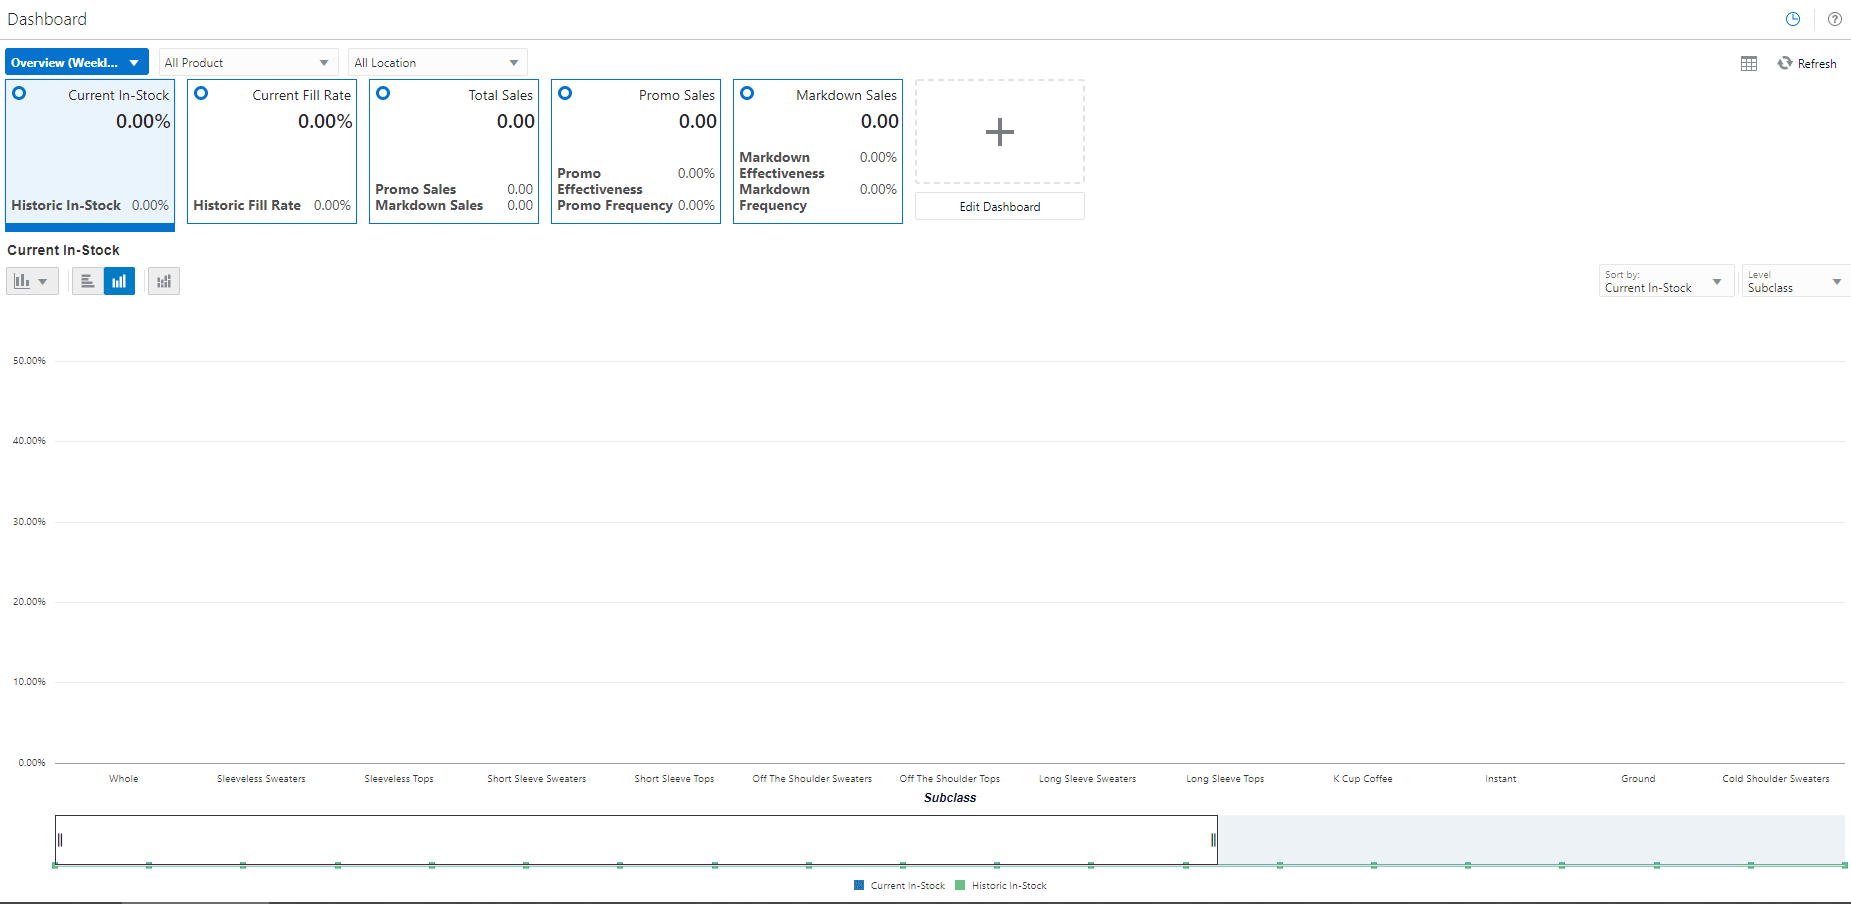Click the plus tile to add a metric
This screenshot has height=904, width=1851.
[999, 131]
